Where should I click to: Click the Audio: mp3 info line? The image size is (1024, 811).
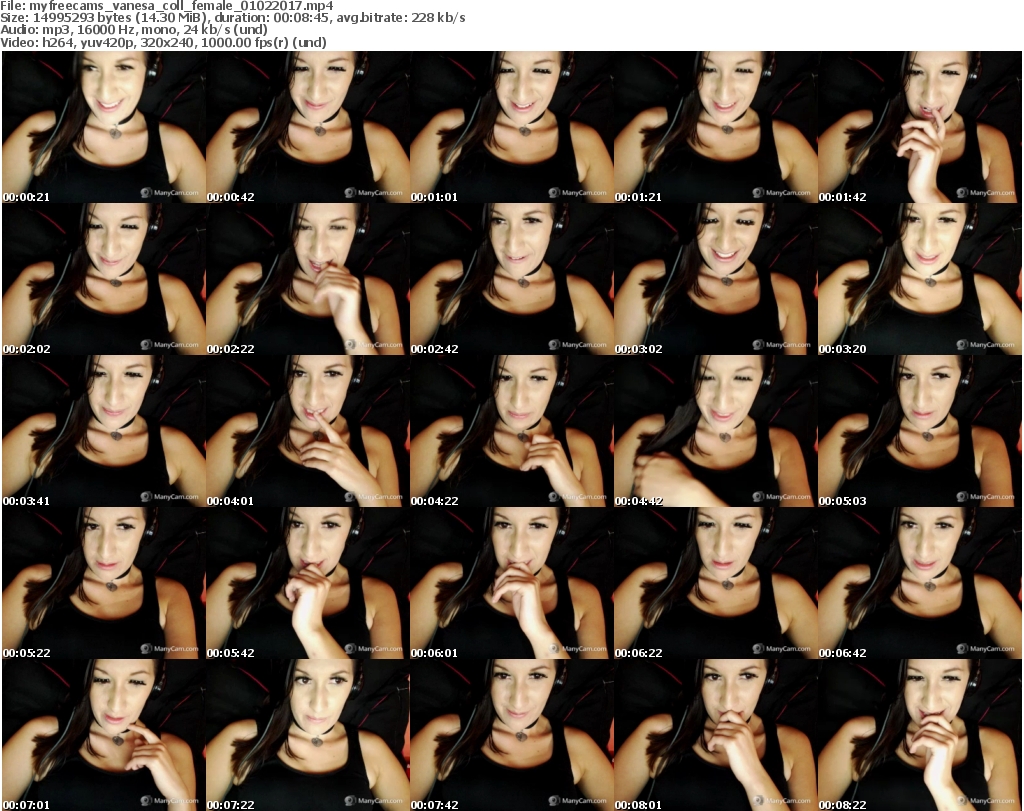coord(134,29)
